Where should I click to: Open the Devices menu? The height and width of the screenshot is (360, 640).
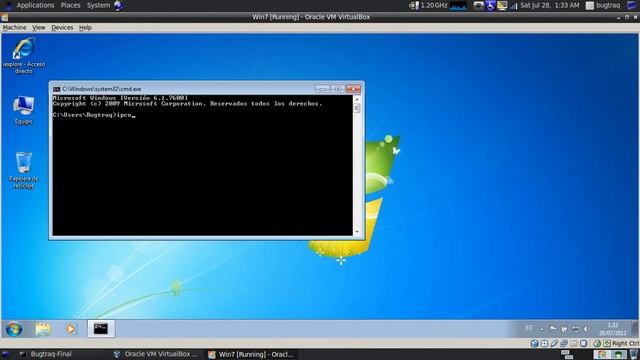62,28
